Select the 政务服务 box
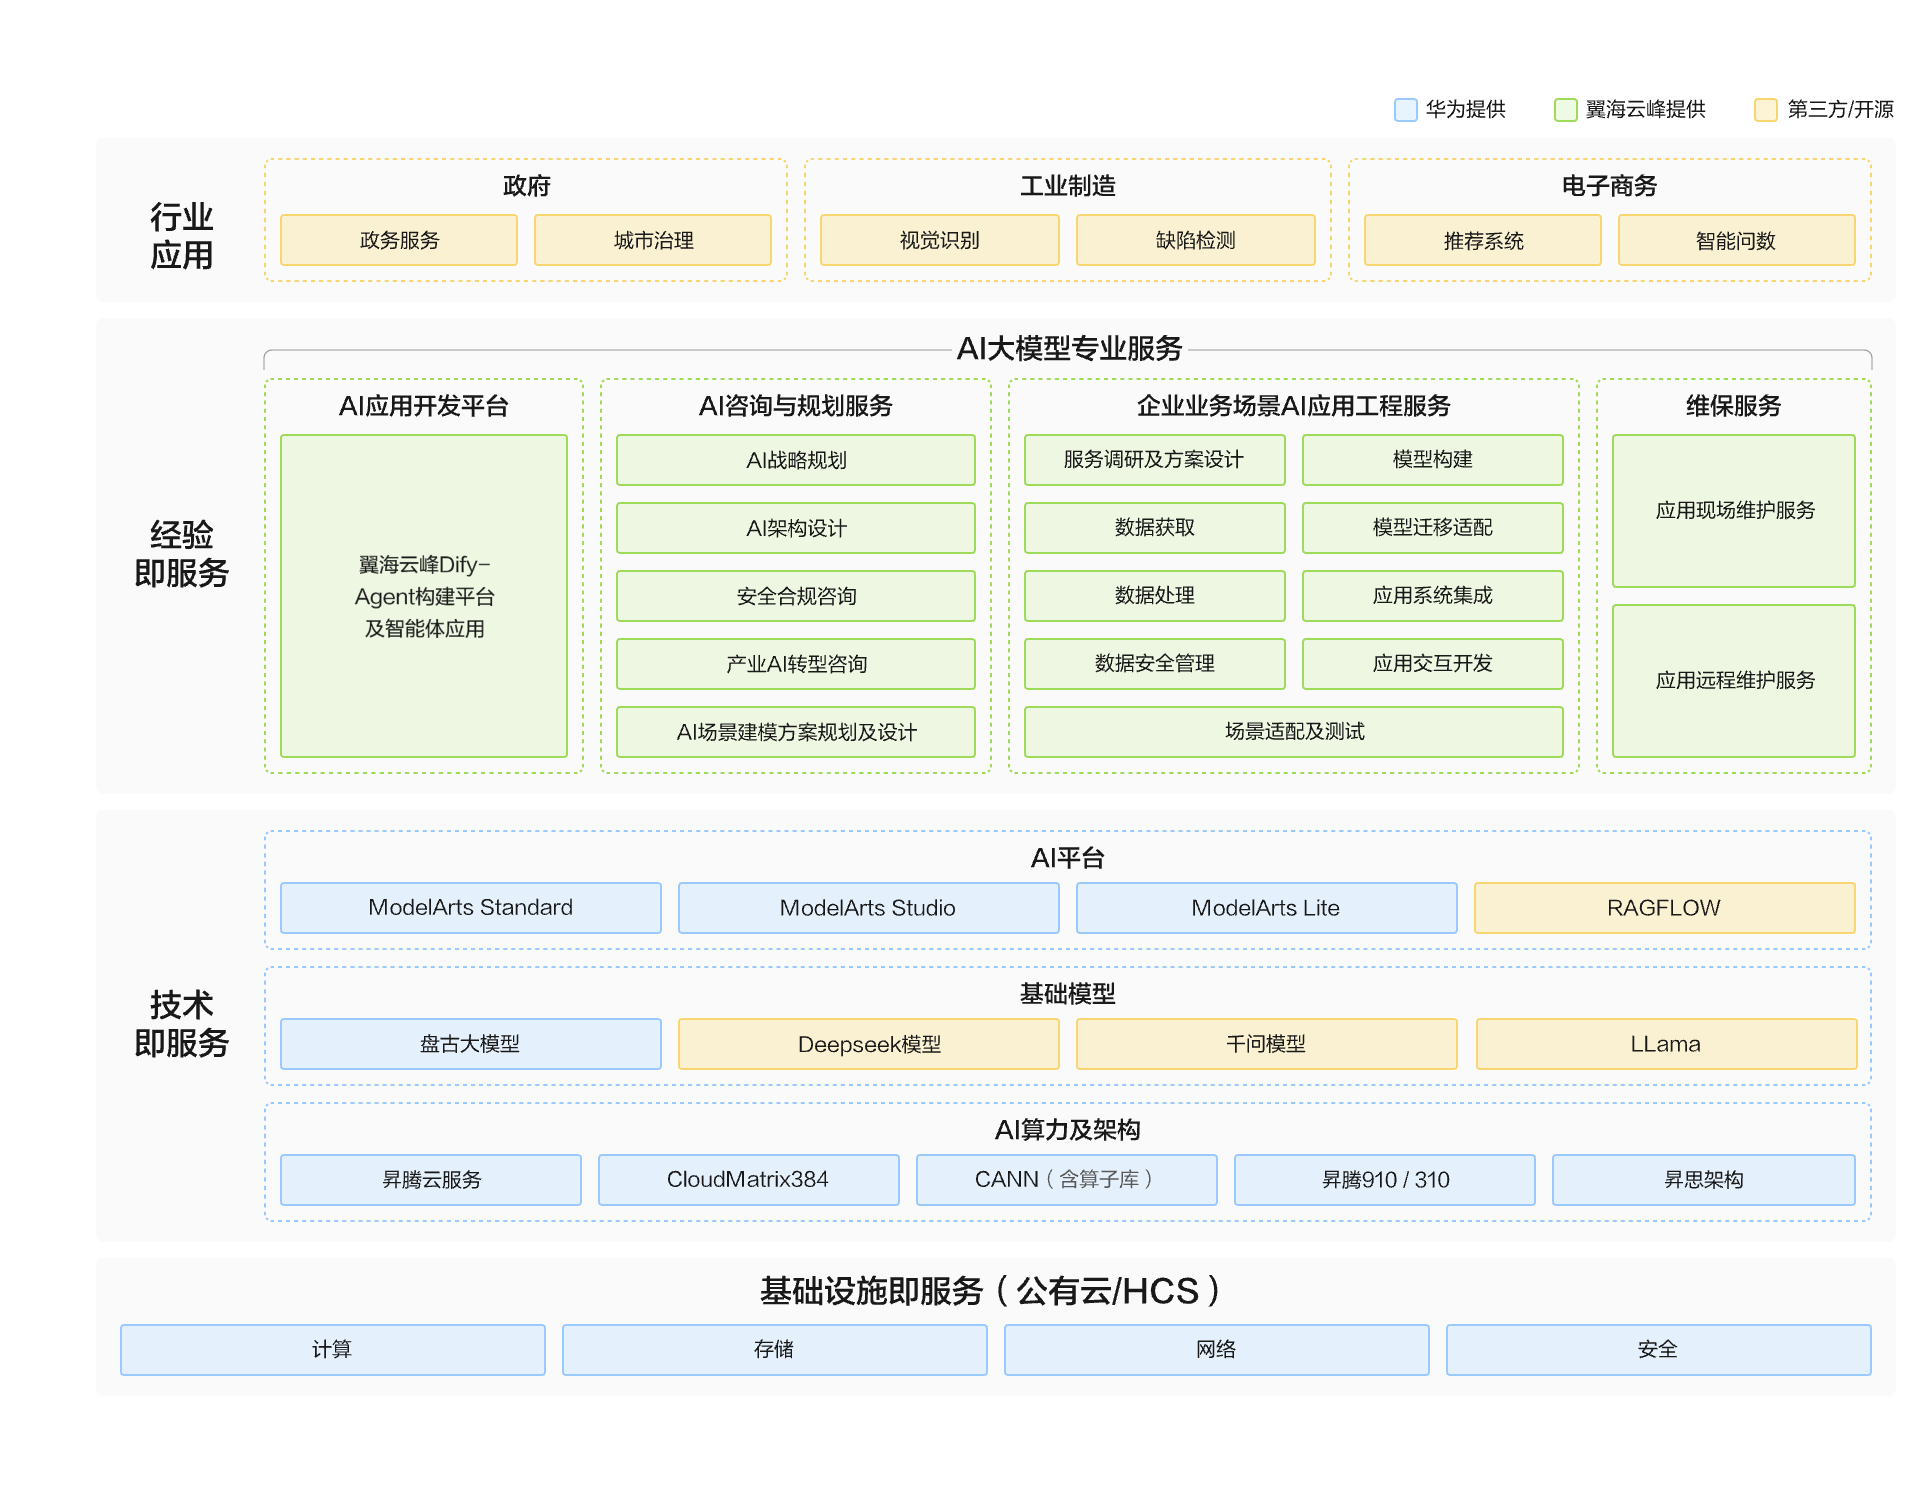The height and width of the screenshot is (1492, 1920). click(x=399, y=240)
